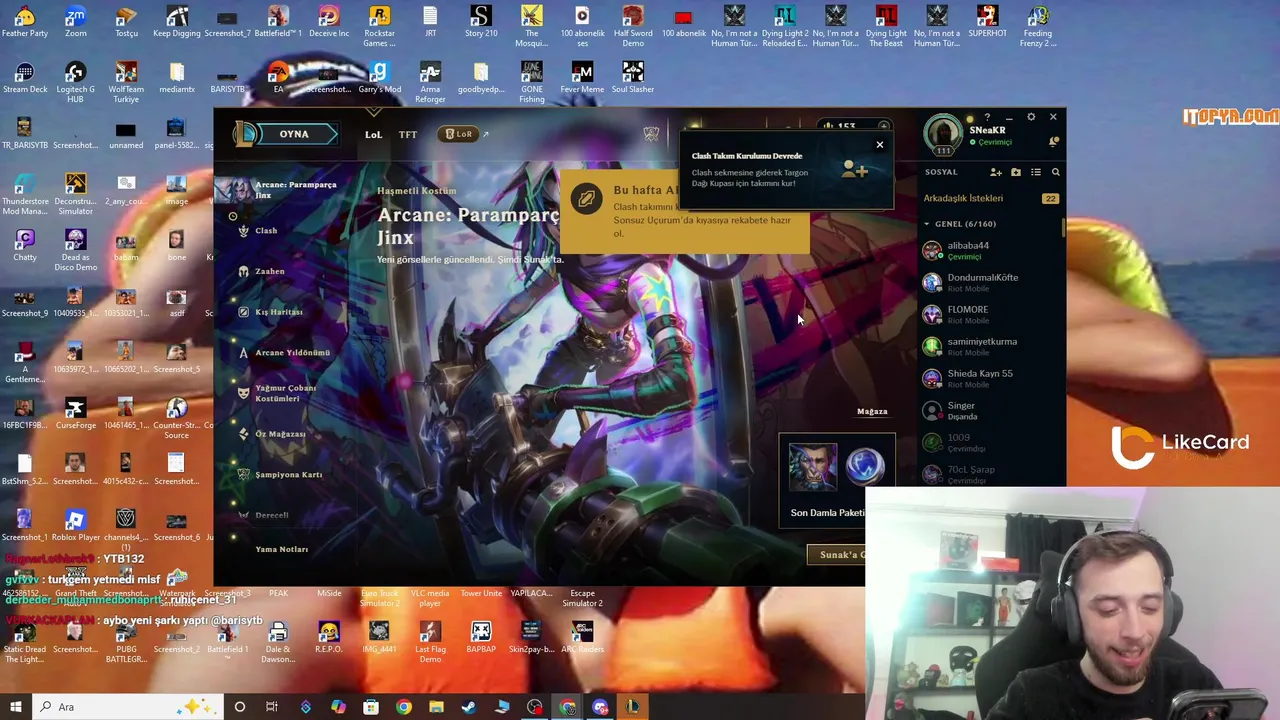Open R.E.P.O. desktop shortcut
1280x720 pixels.
(328, 638)
